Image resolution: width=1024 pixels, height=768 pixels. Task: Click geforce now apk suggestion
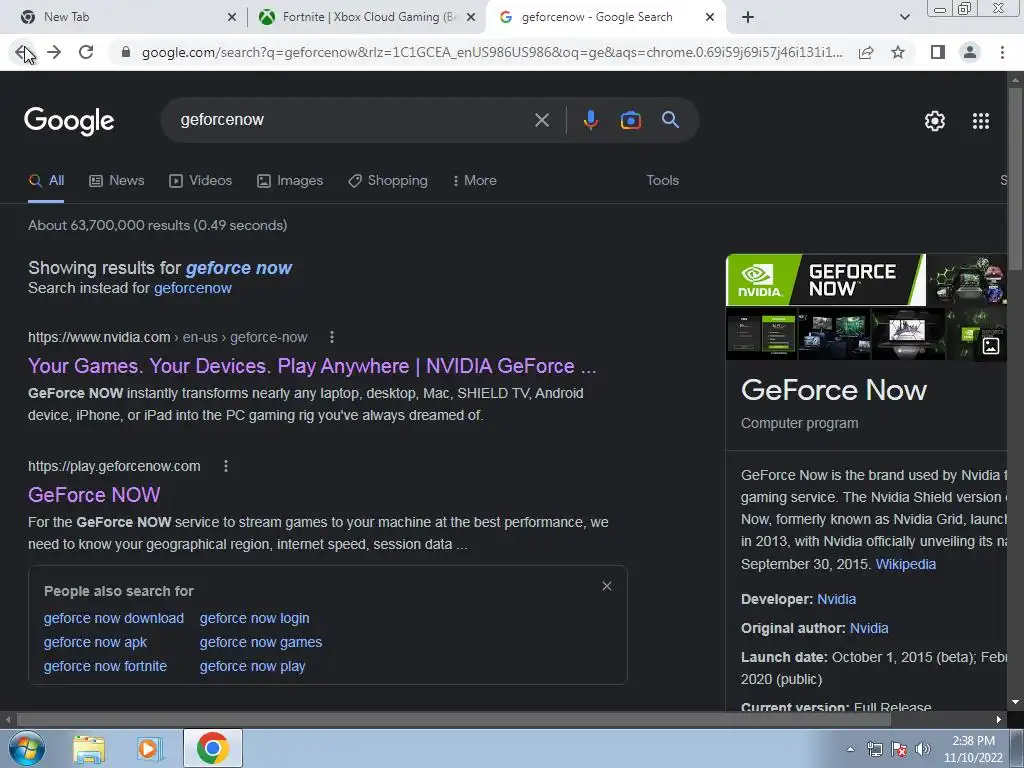click(x=95, y=642)
